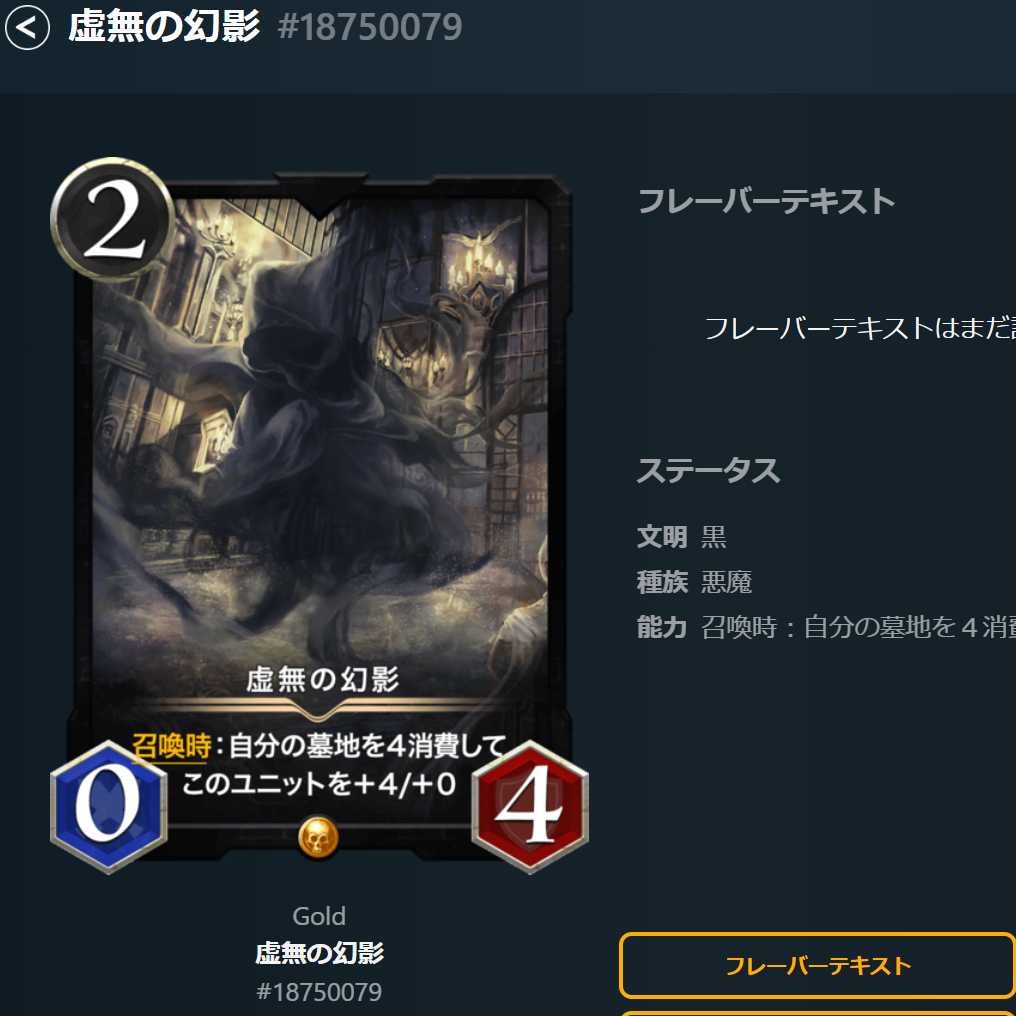Click the blue attack 0 hexagon

109,807
